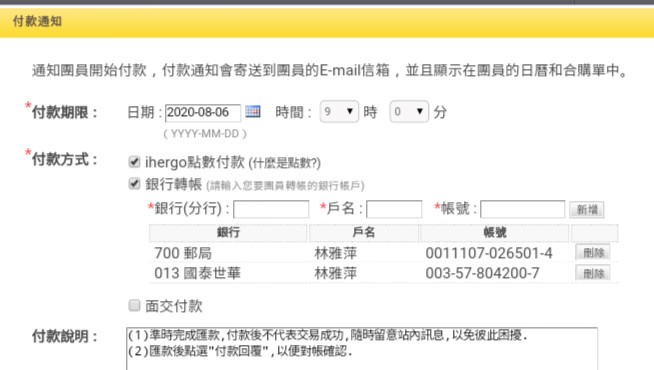Click the 戶名 input field
654x370 pixels.
tap(394, 209)
